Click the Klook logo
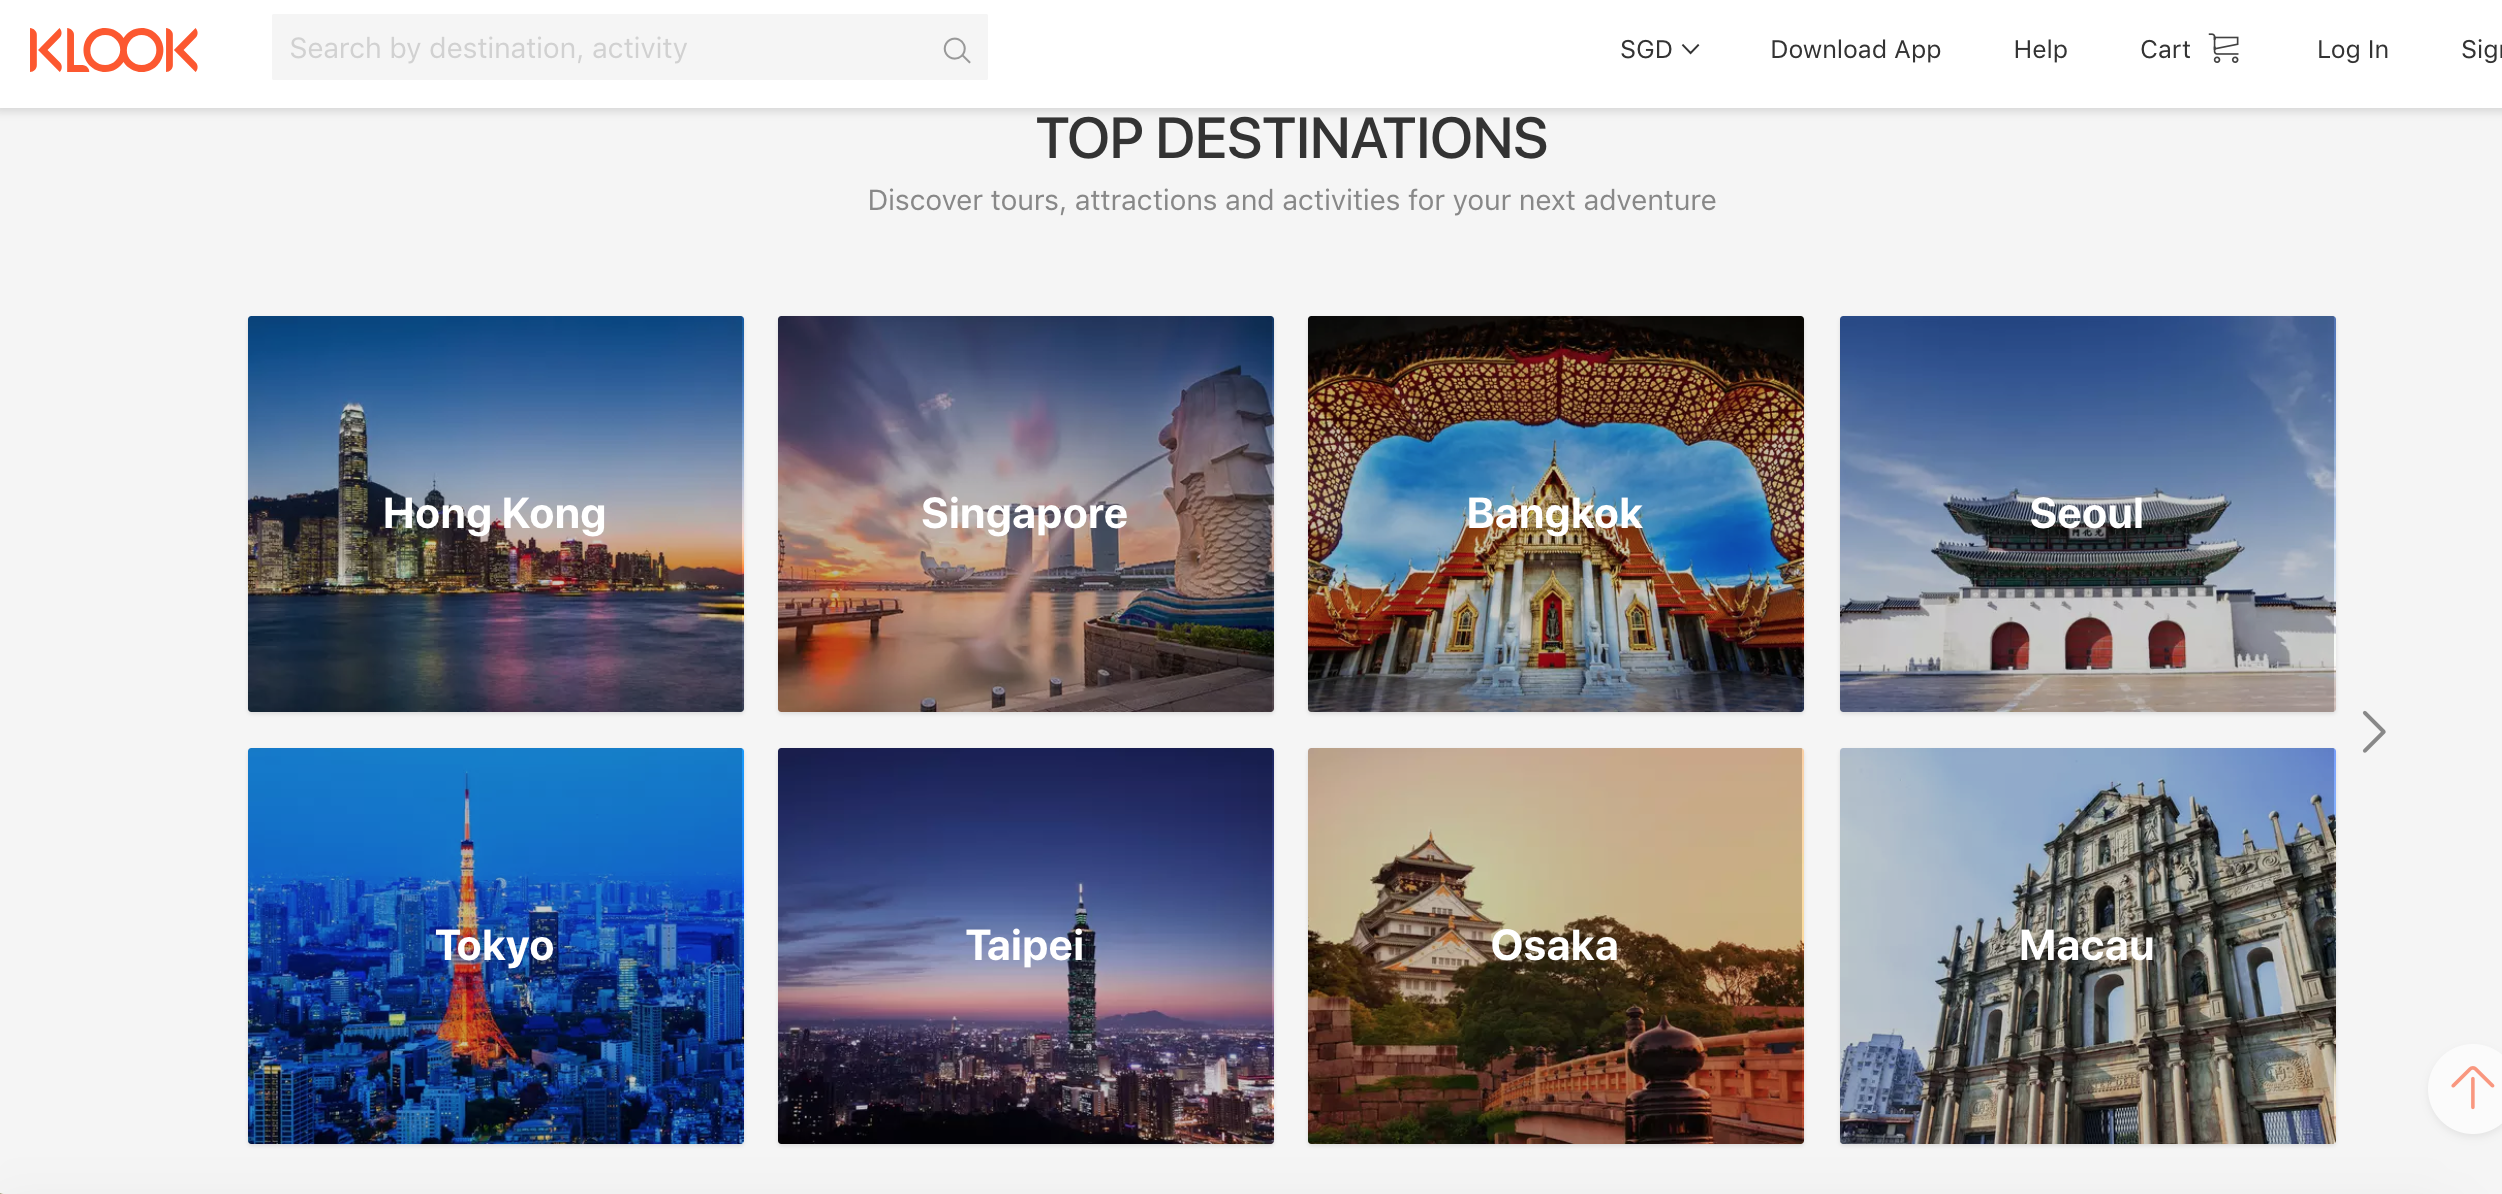Image resolution: width=2502 pixels, height=1194 pixels. tap(114, 50)
